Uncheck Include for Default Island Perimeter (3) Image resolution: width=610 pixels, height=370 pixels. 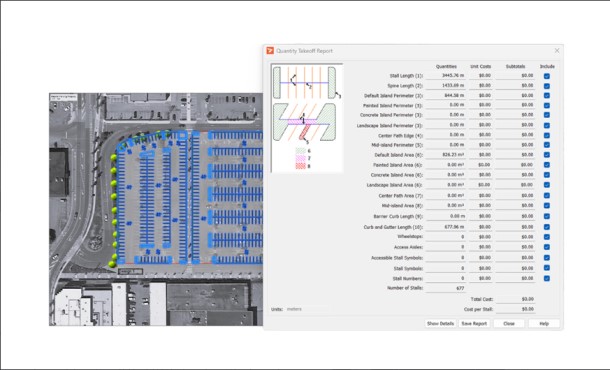coord(547,96)
